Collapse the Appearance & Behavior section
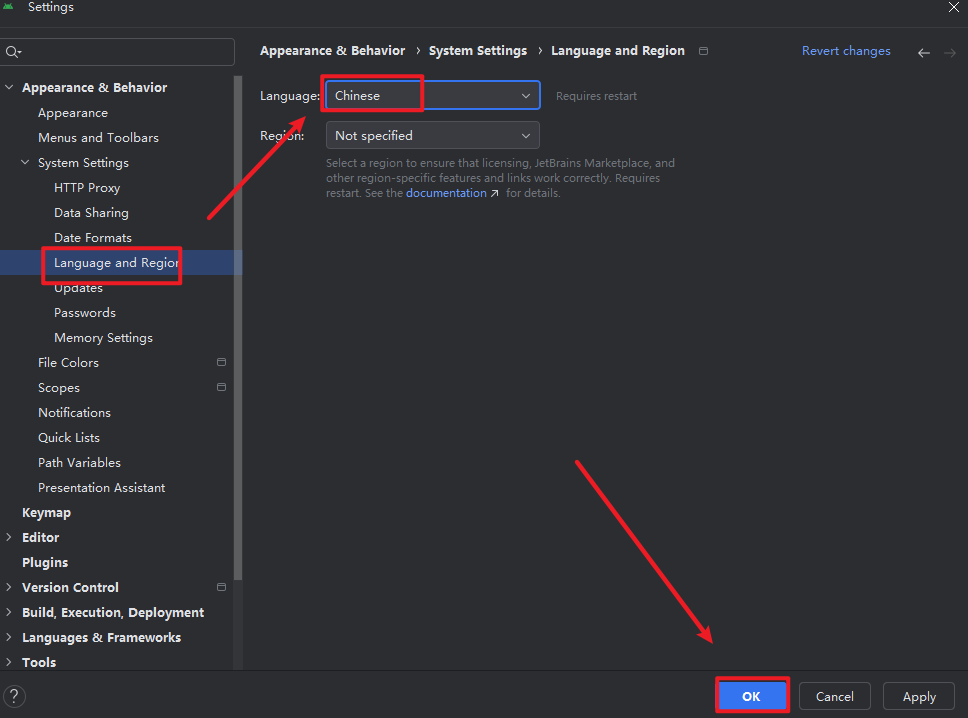Screen dimensions: 968x718 pyautogui.click(x=9, y=88)
